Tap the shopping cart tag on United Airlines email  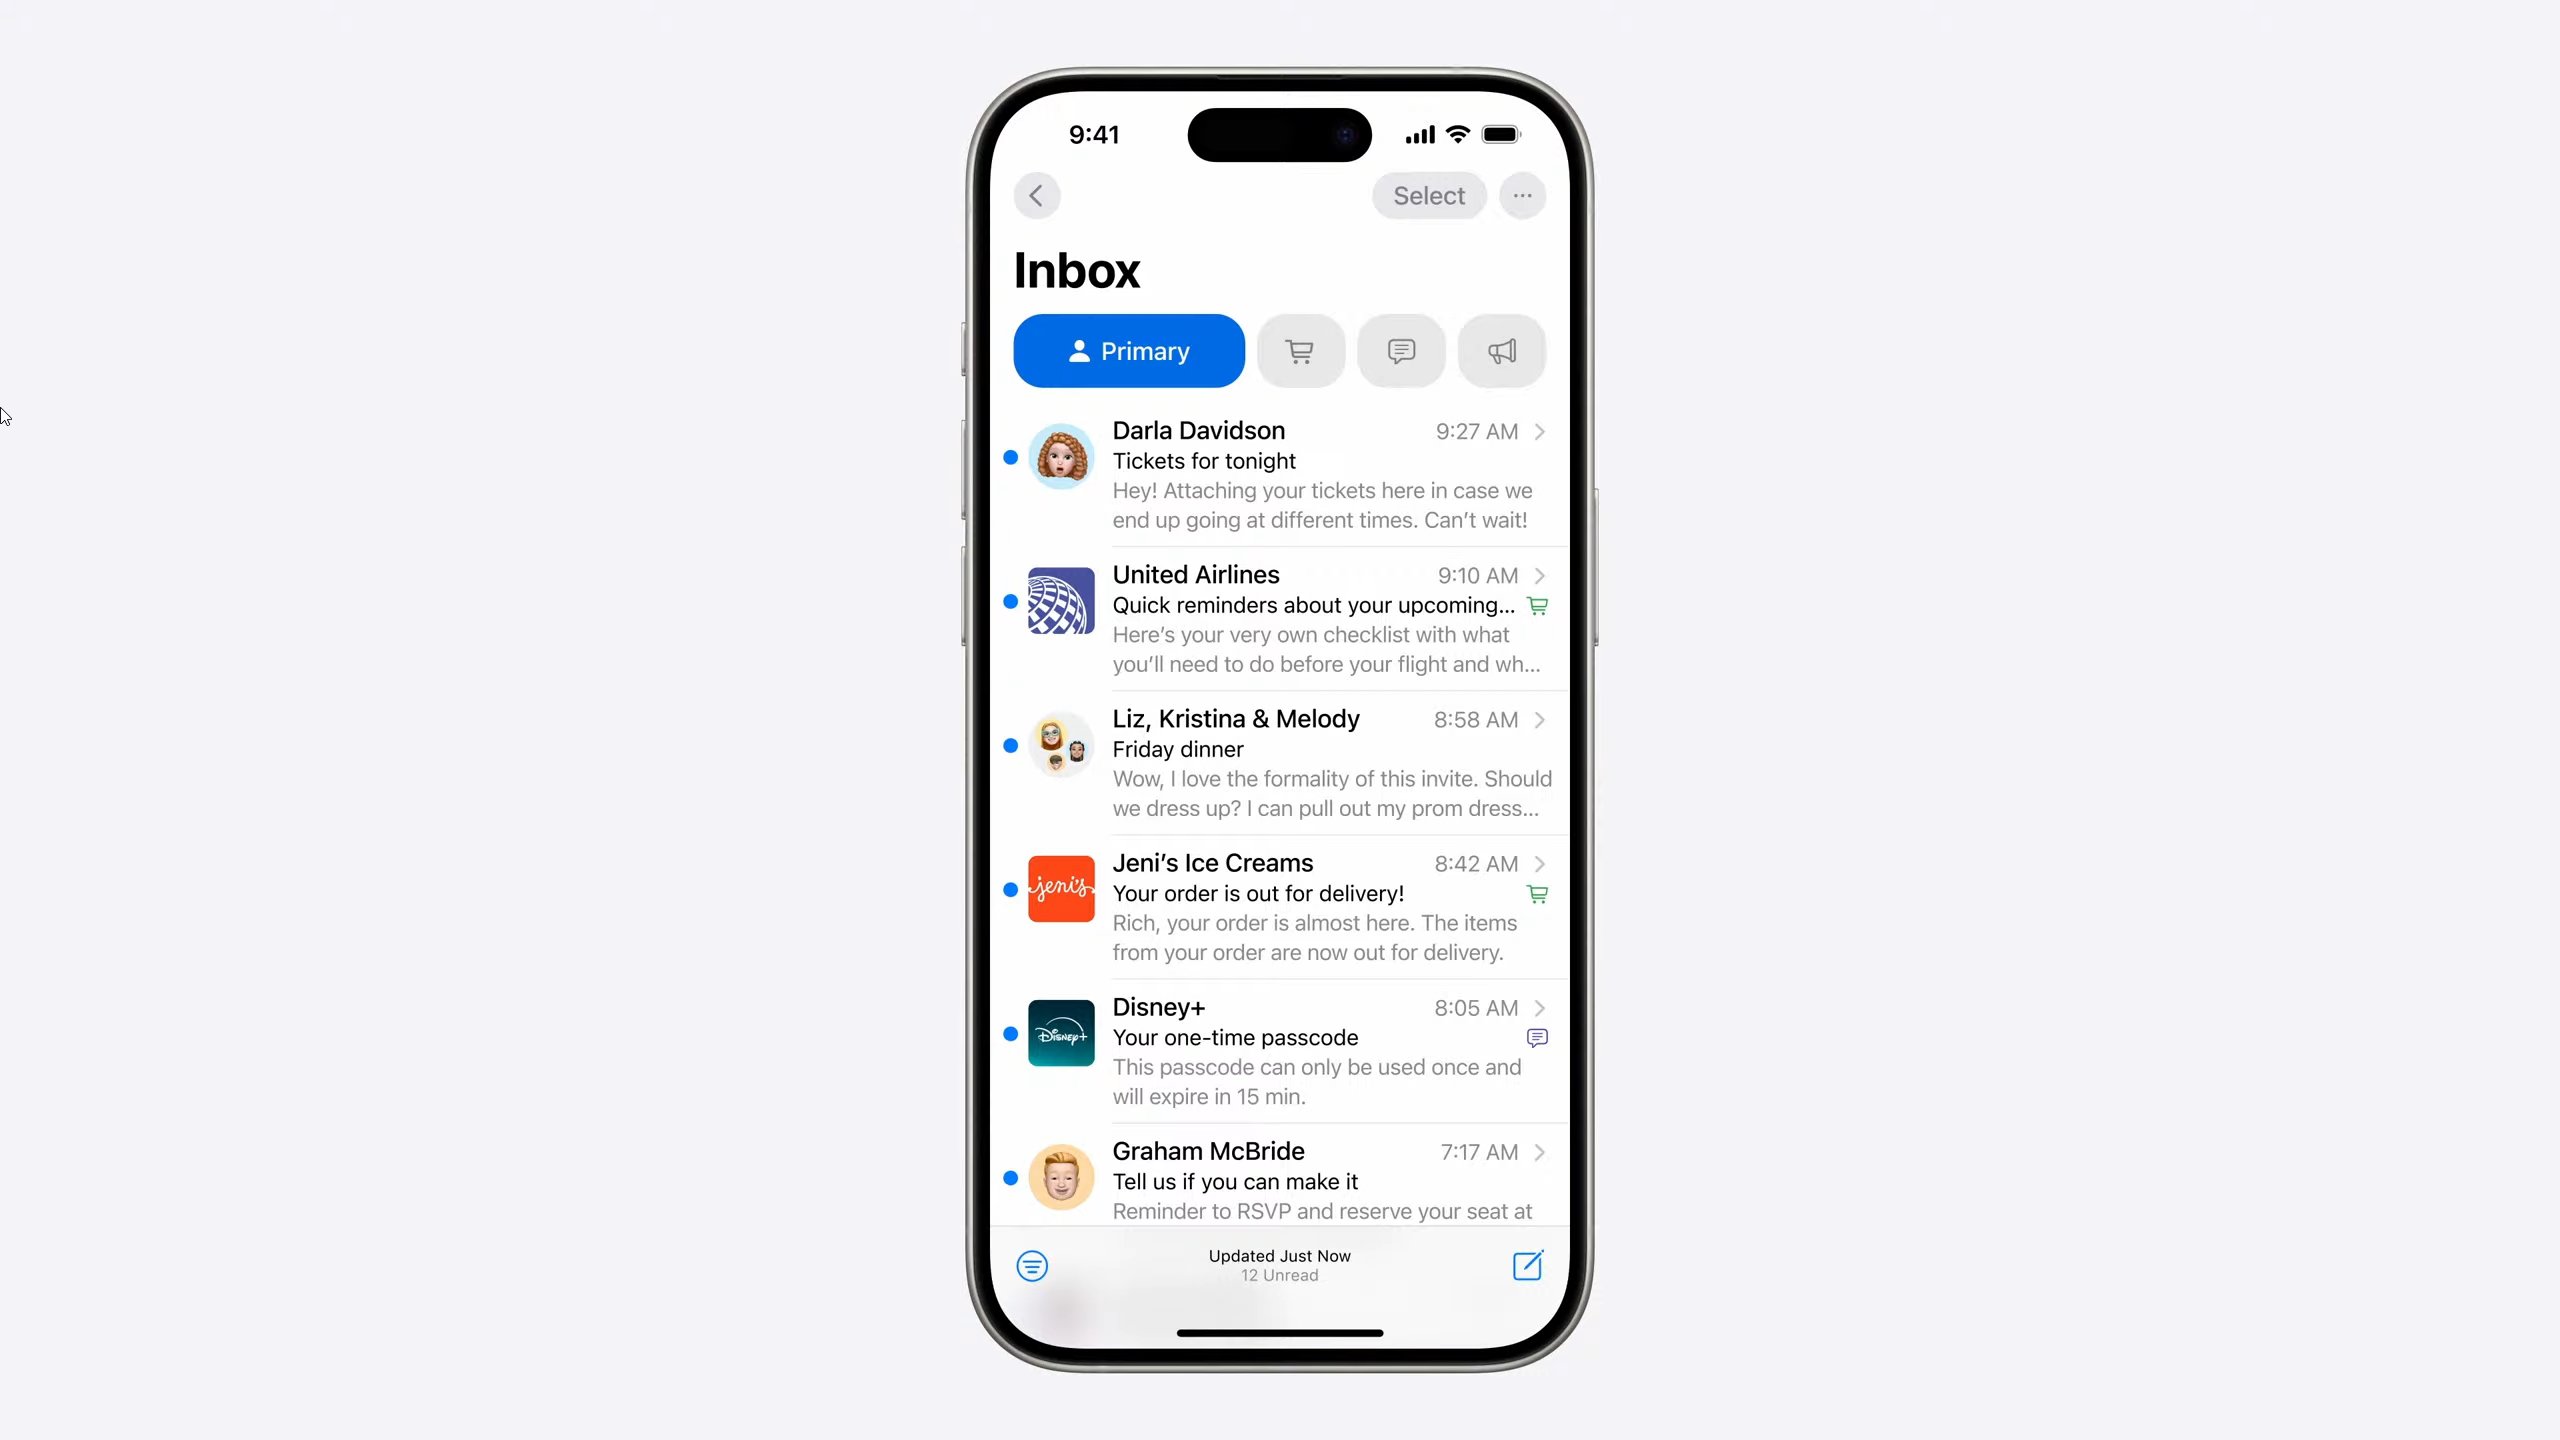point(1537,605)
